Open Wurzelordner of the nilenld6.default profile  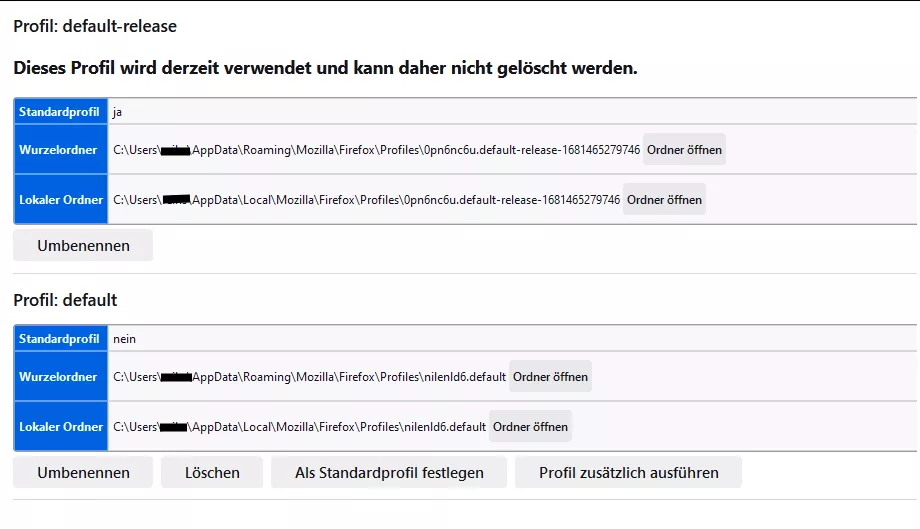(x=550, y=377)
